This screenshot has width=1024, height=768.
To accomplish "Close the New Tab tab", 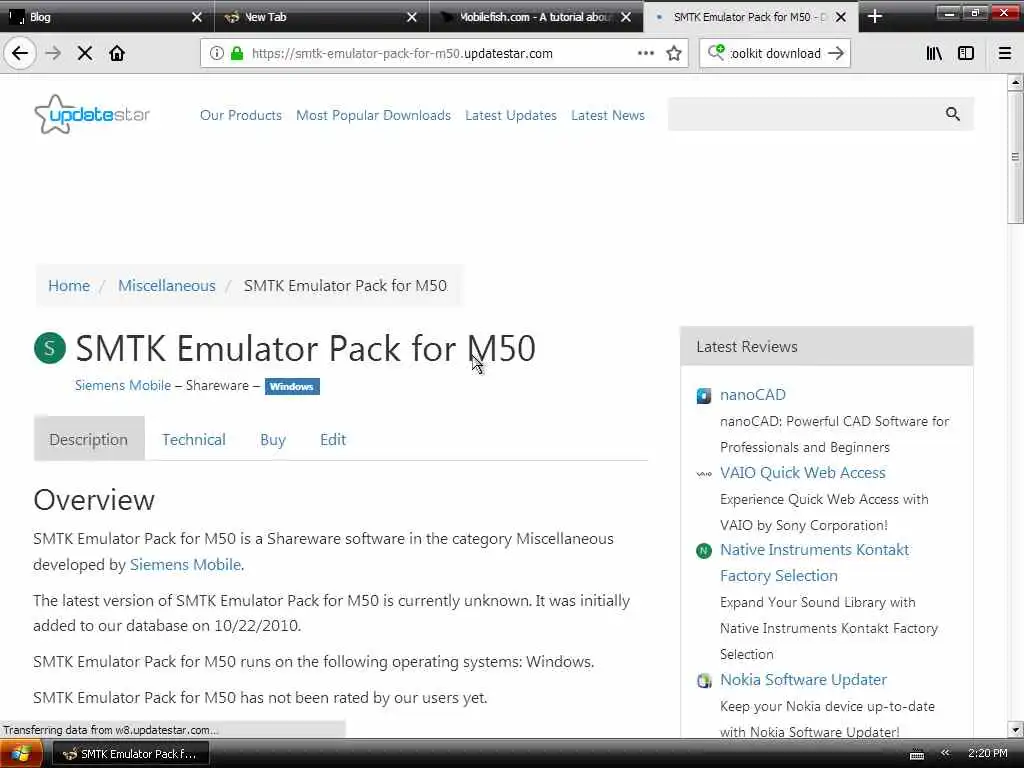I will pos(411,17).
